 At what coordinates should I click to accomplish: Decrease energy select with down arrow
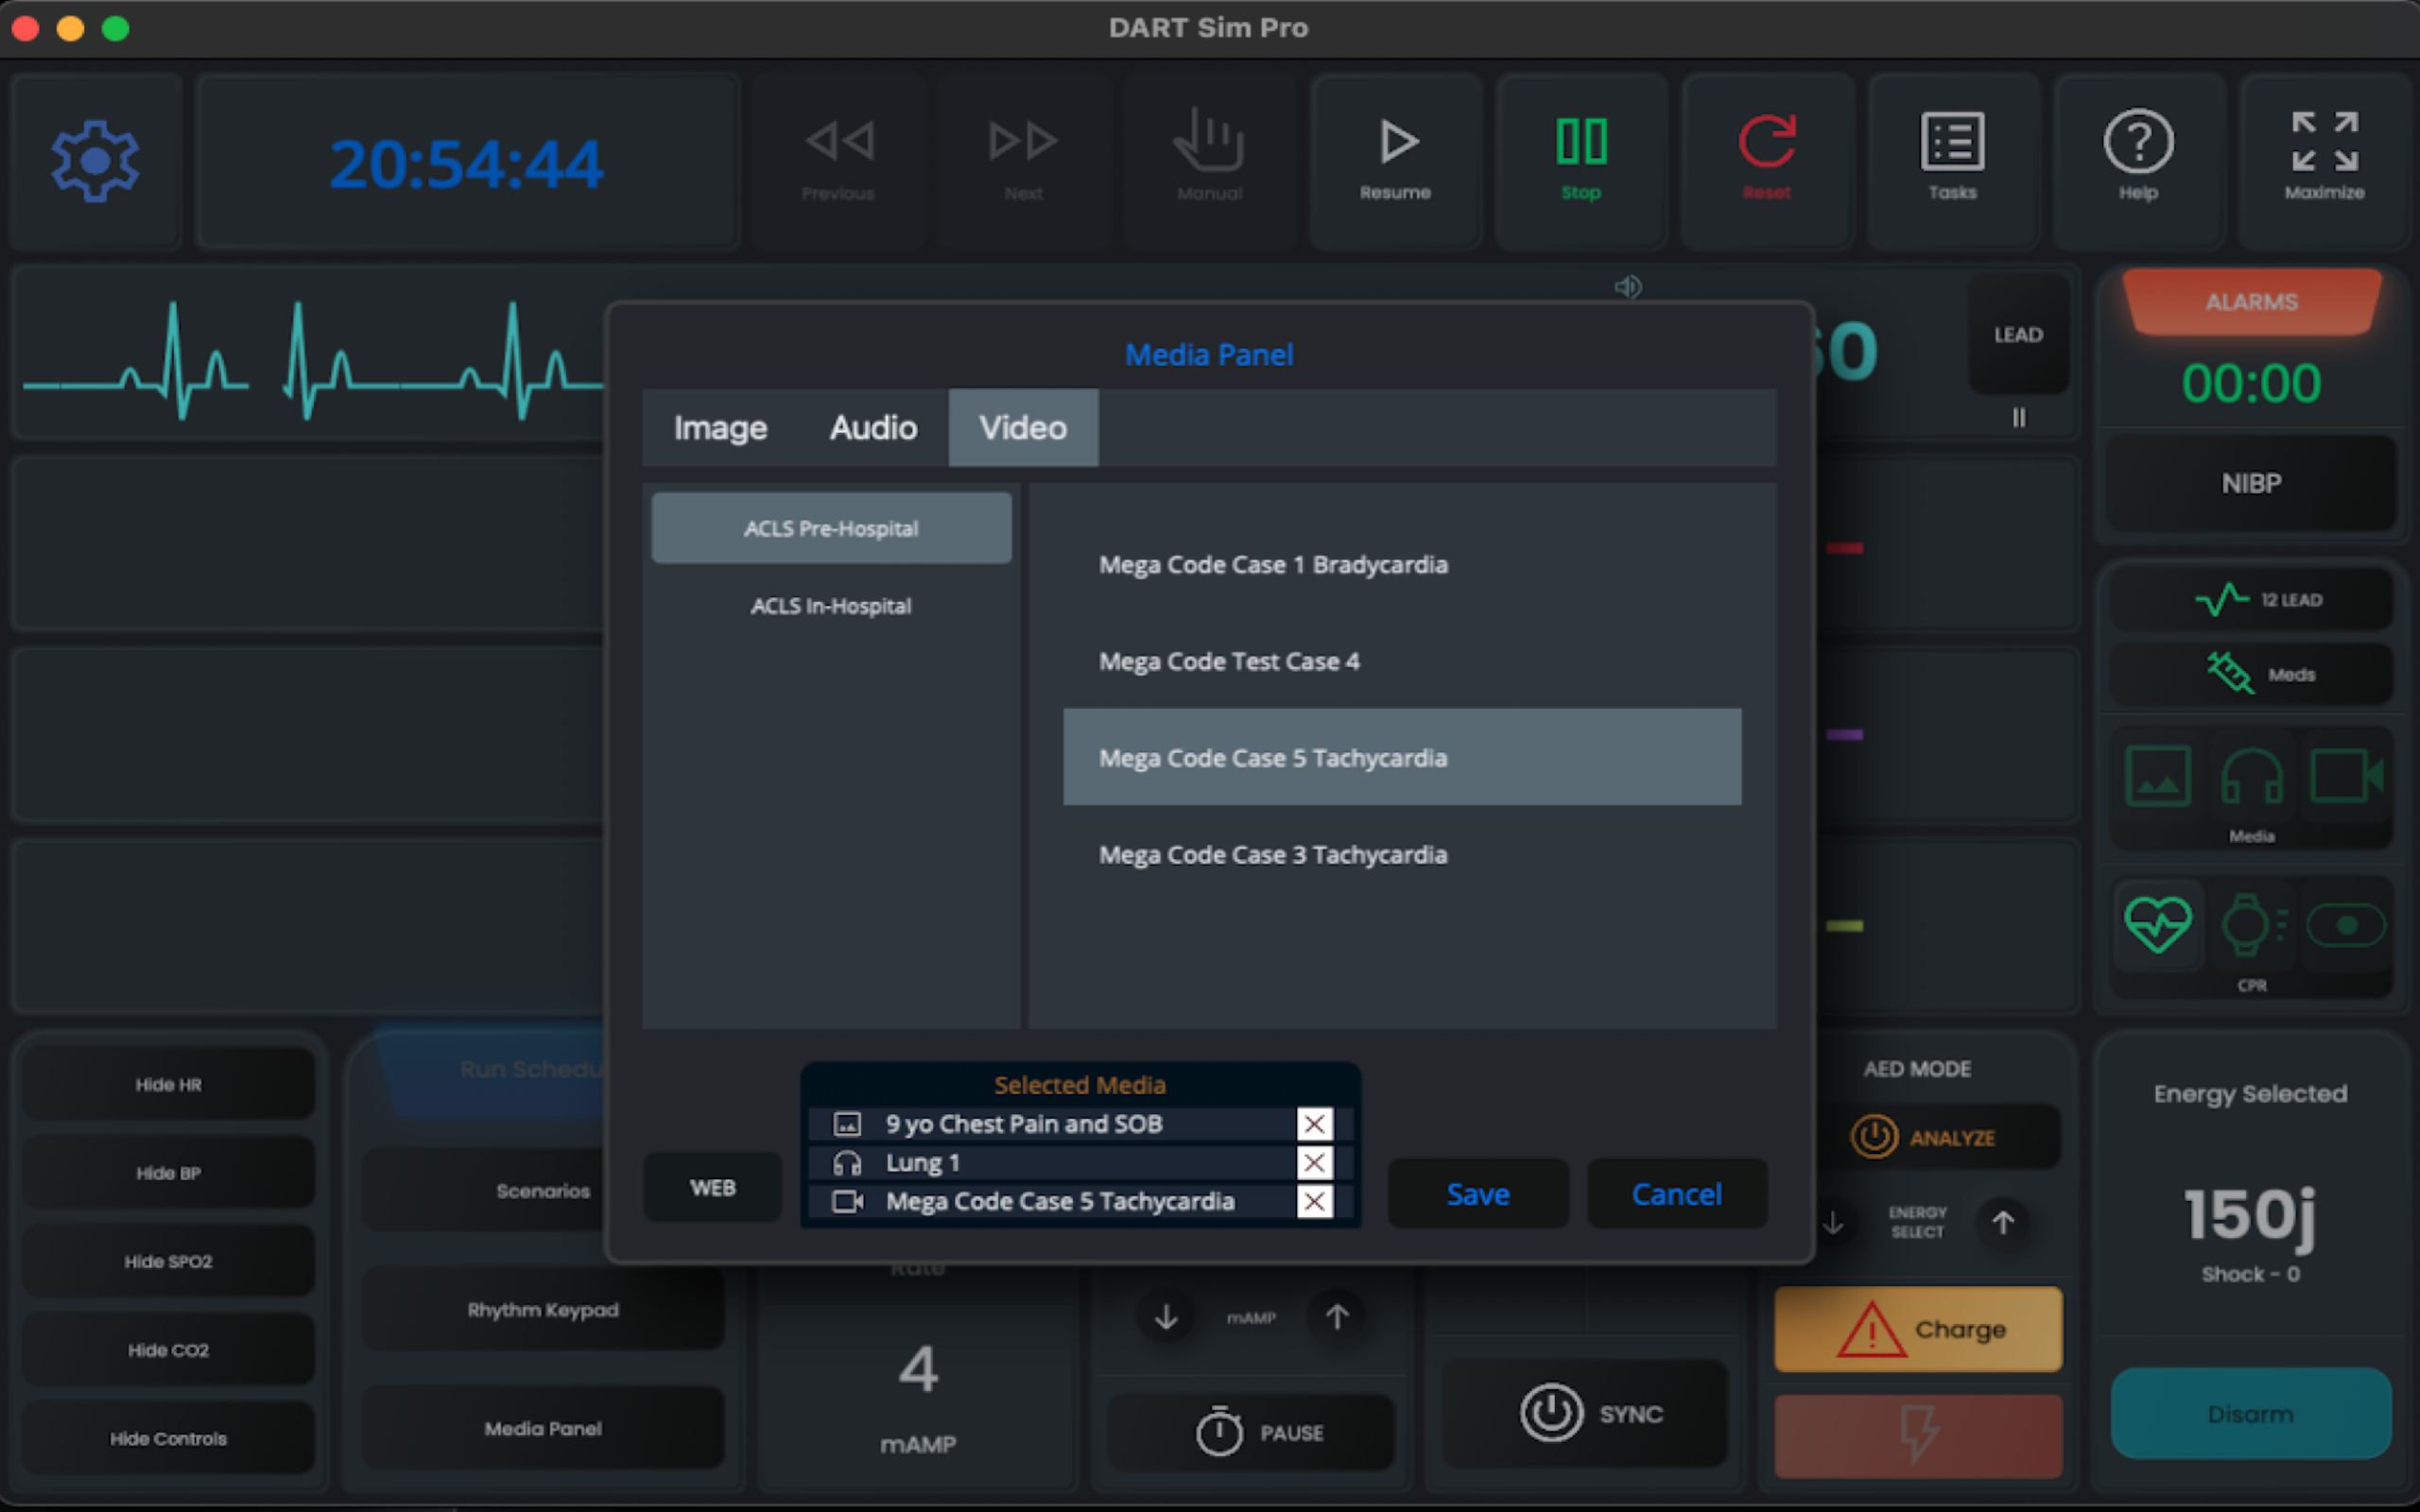tap(1833, 1222)
